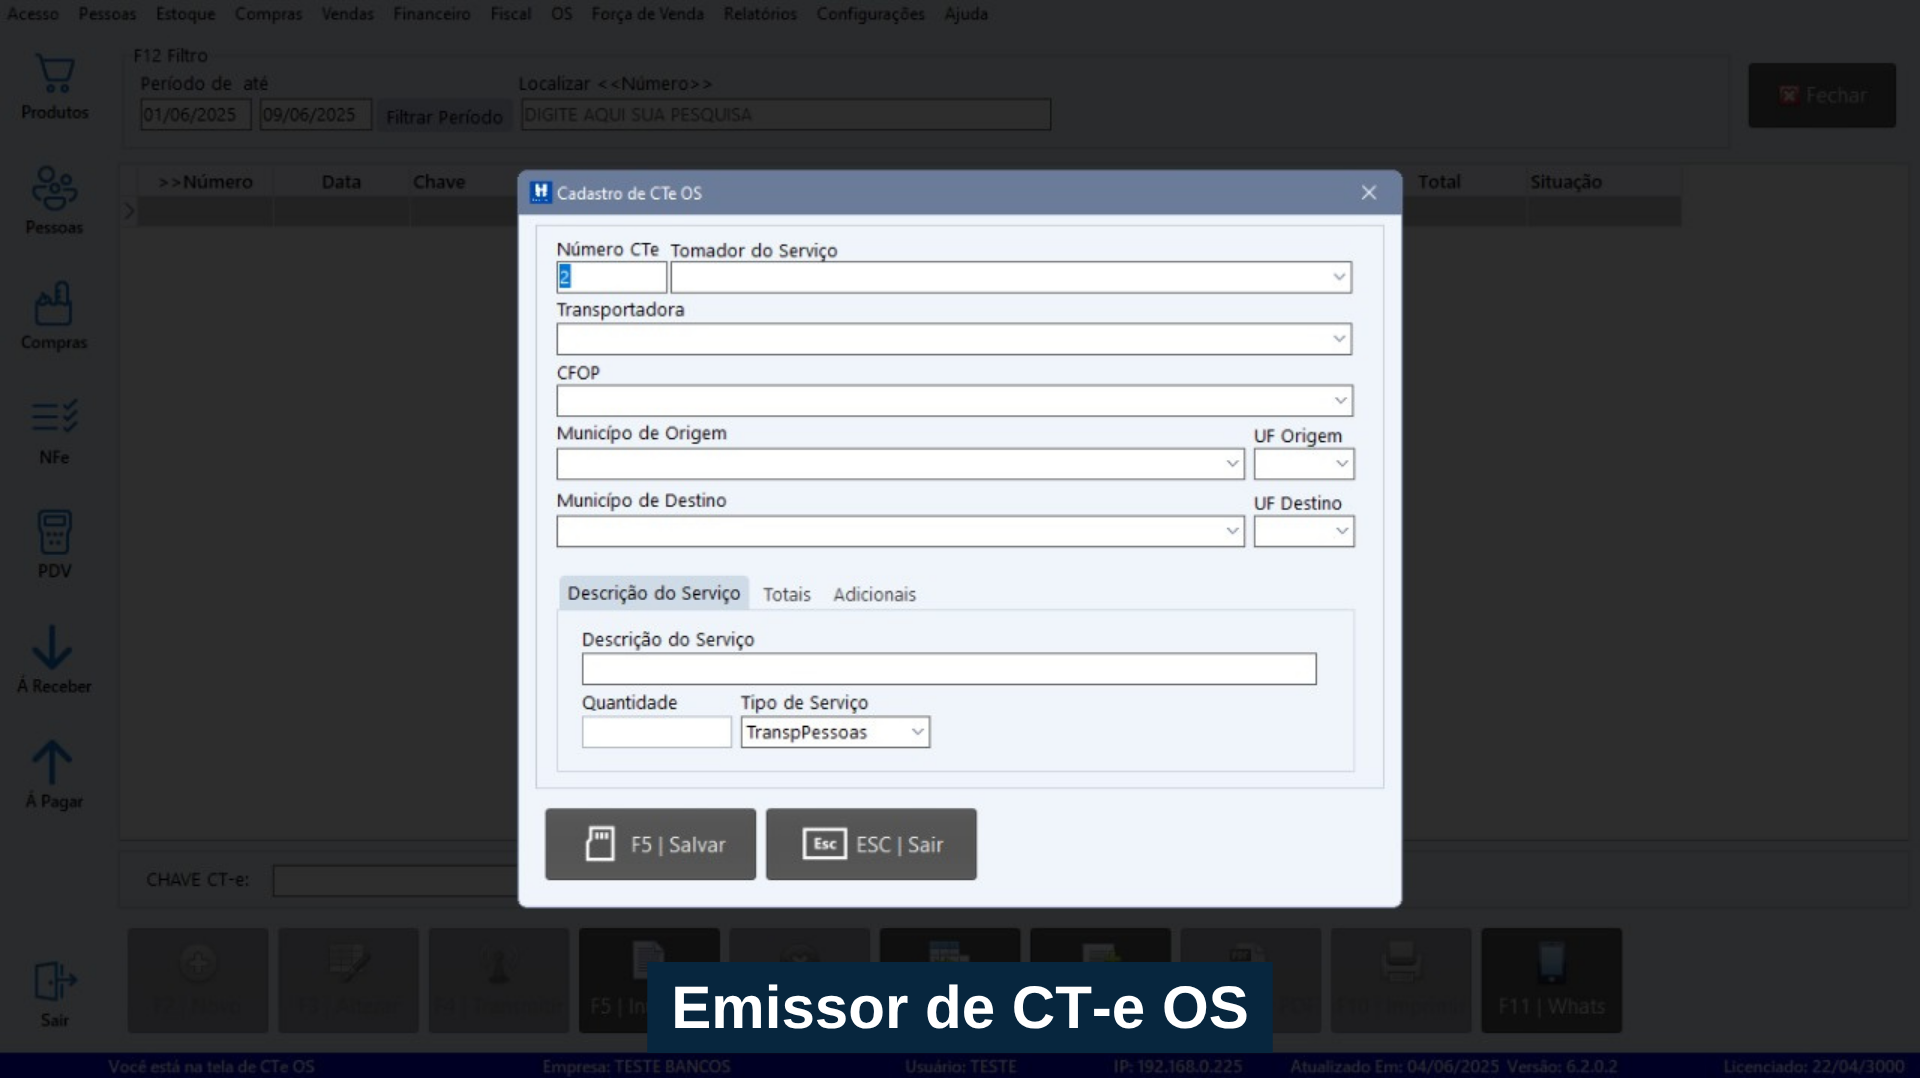
Task: Click the F11 | Whats phone button
Action: coord(1551,980)
